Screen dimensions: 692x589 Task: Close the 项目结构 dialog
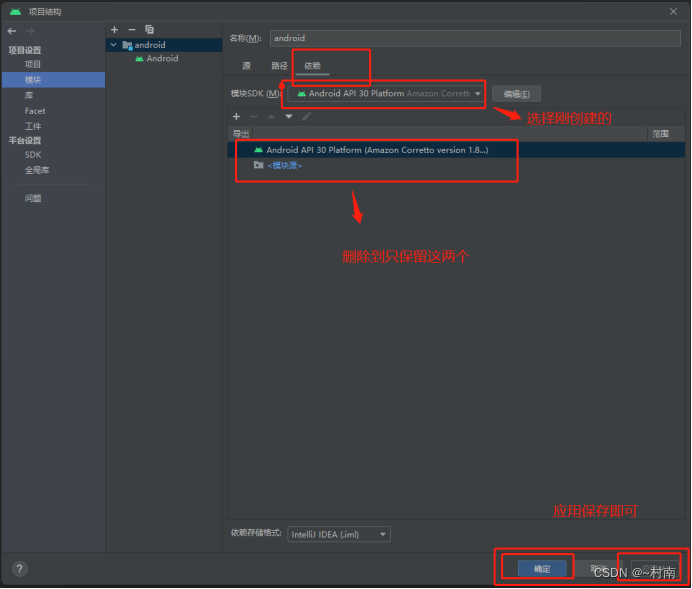[673, 12]
